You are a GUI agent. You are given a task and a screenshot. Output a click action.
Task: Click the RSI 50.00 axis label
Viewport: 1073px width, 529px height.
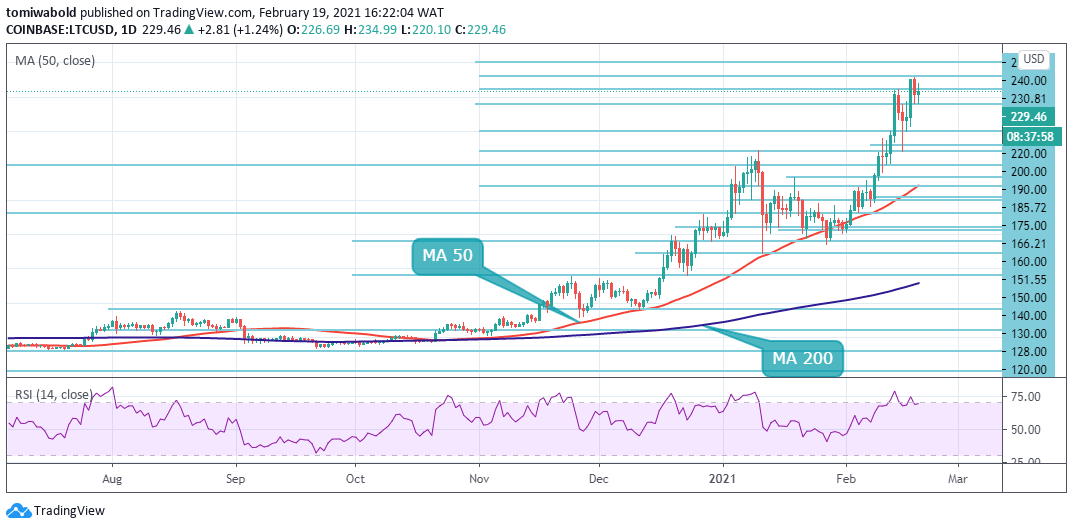pyautogui.click(x=1028, y=430)
